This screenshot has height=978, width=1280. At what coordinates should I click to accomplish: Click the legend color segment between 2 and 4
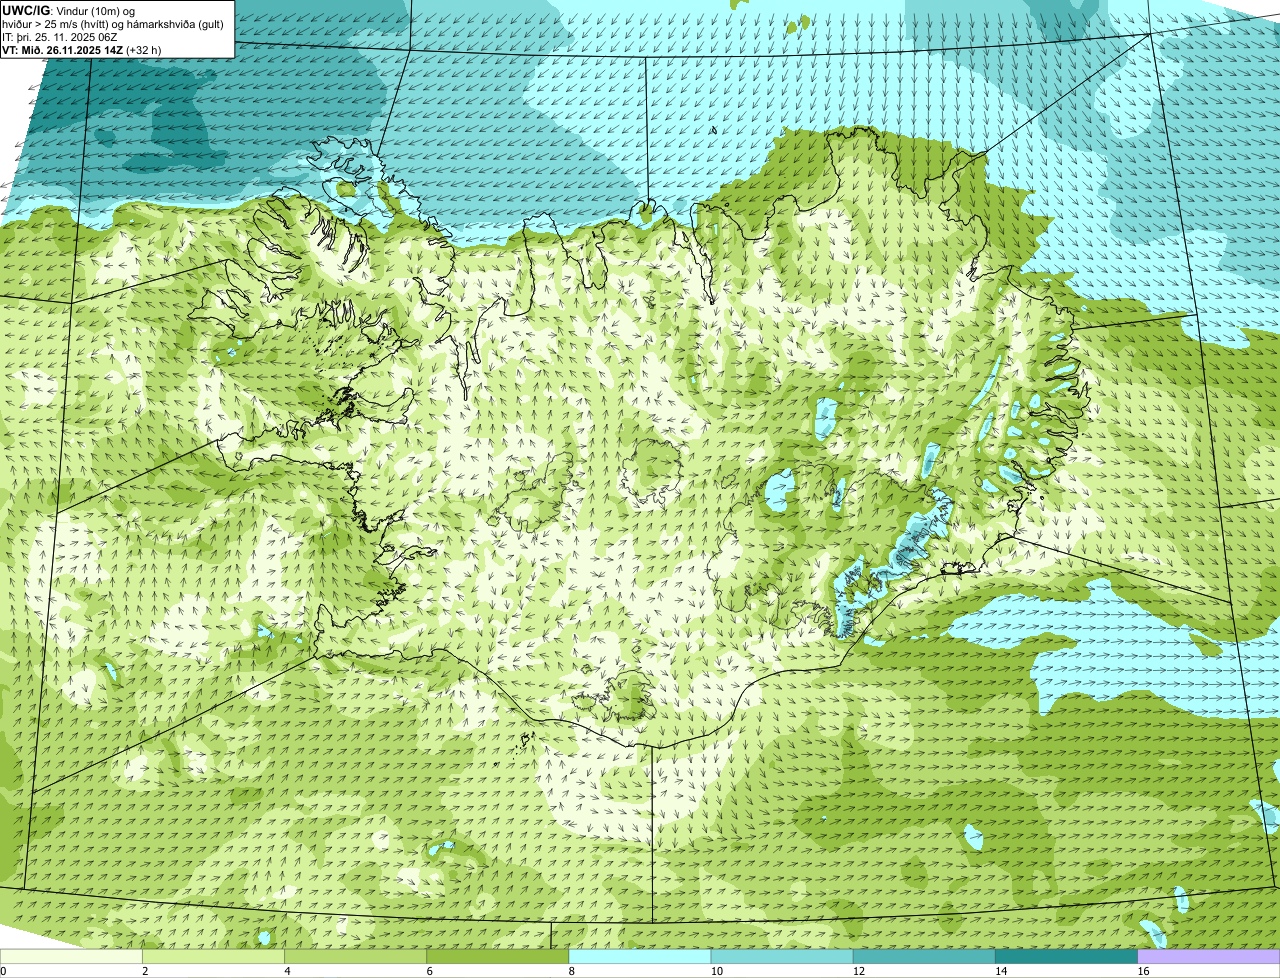tap(213, 956)
